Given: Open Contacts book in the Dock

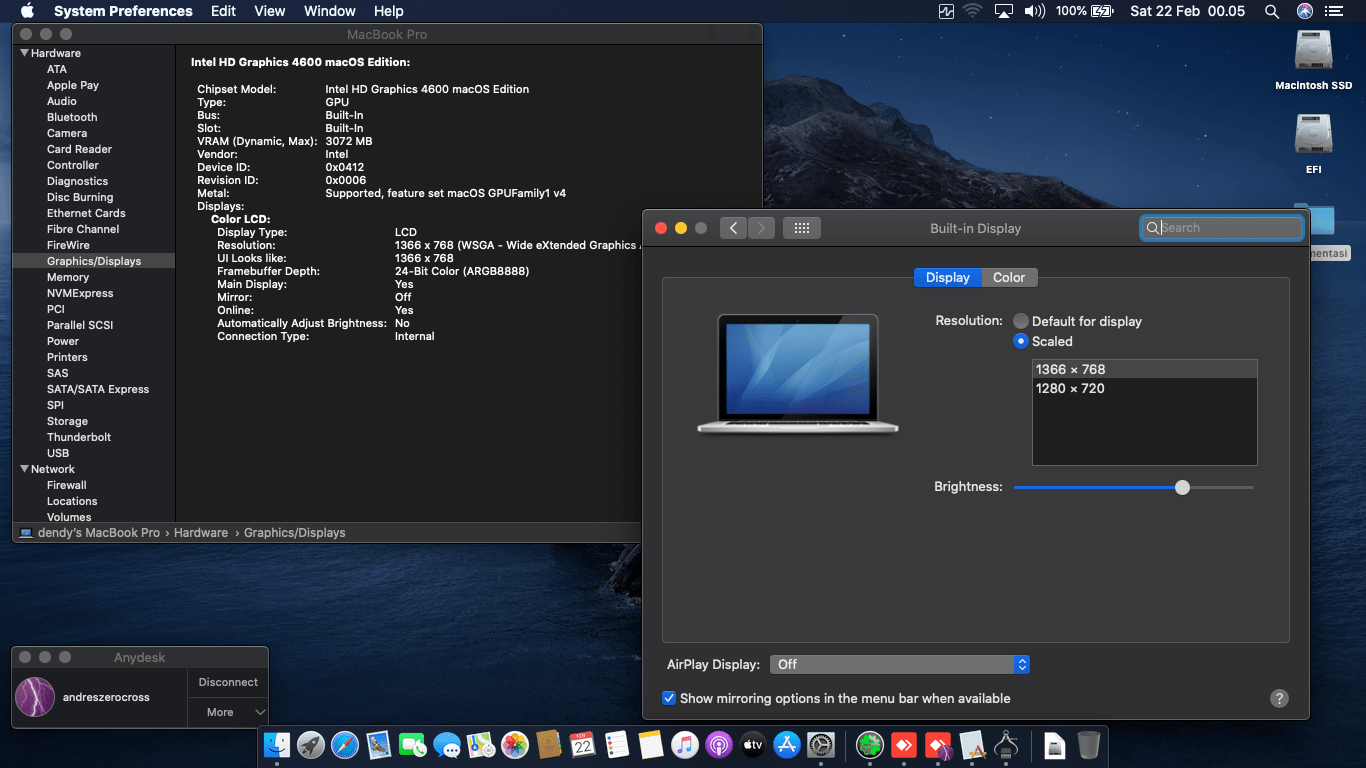Looking at the screenshot, I should [548, 744].
